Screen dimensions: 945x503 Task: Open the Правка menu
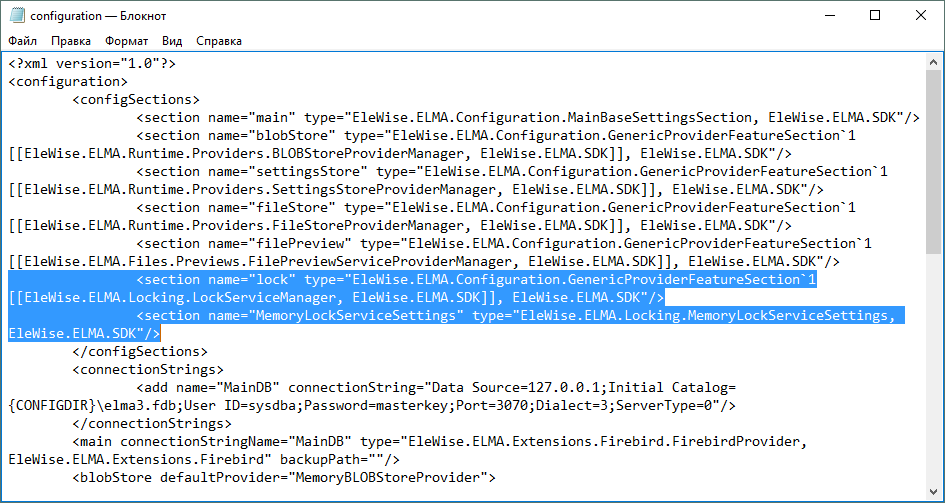(x=71, y=41)
